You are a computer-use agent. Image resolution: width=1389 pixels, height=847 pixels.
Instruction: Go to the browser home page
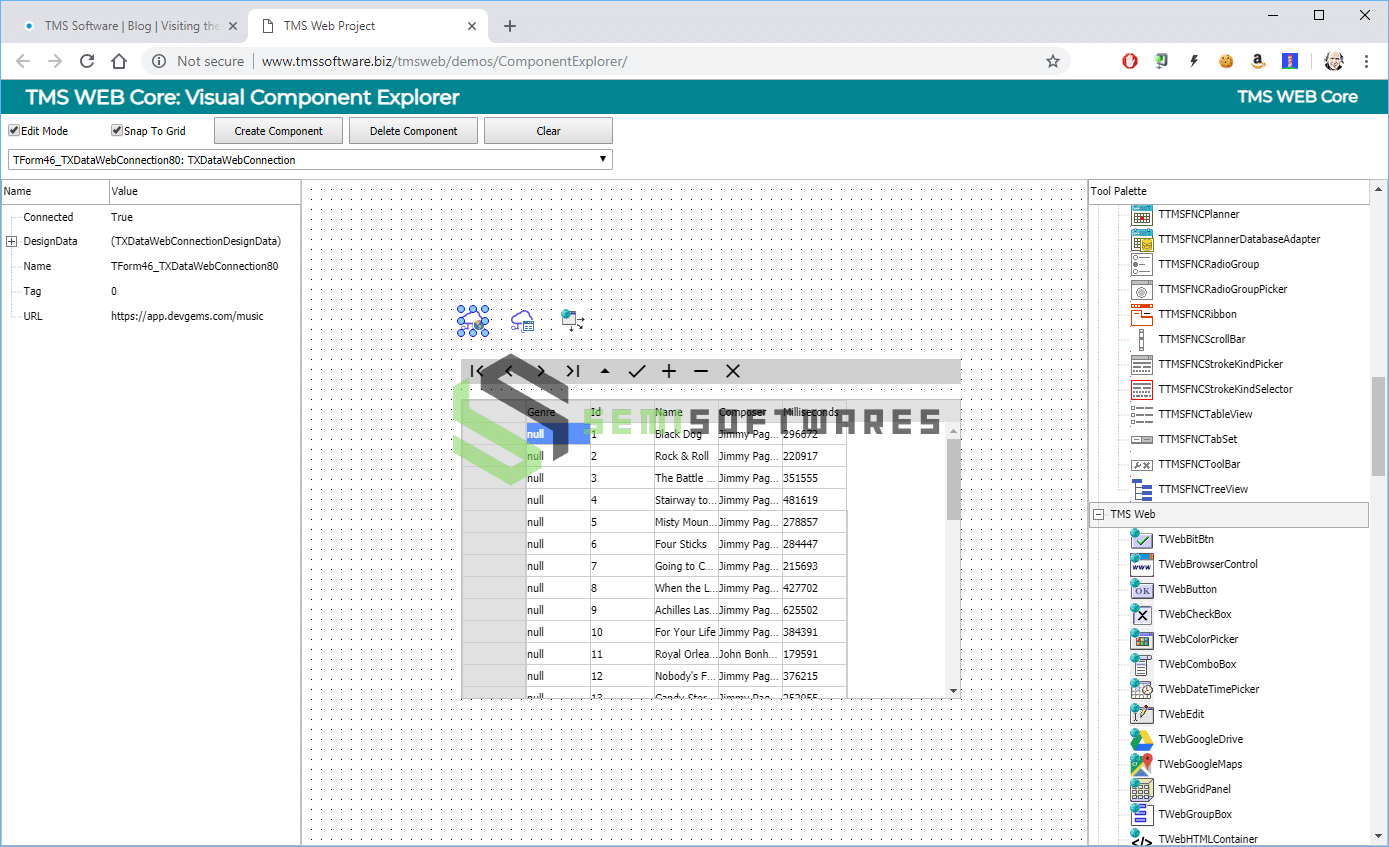(119, 61)
